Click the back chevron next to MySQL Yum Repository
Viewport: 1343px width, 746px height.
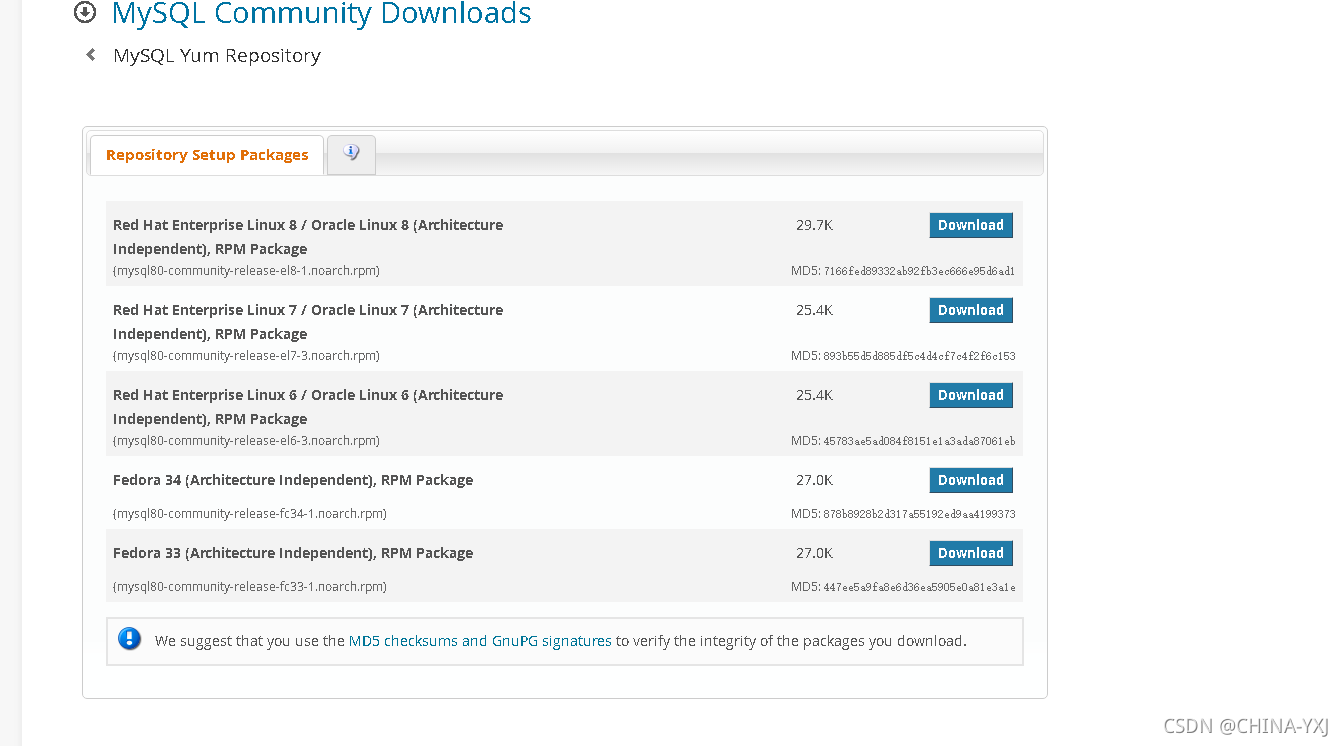(x=91, y=55)
